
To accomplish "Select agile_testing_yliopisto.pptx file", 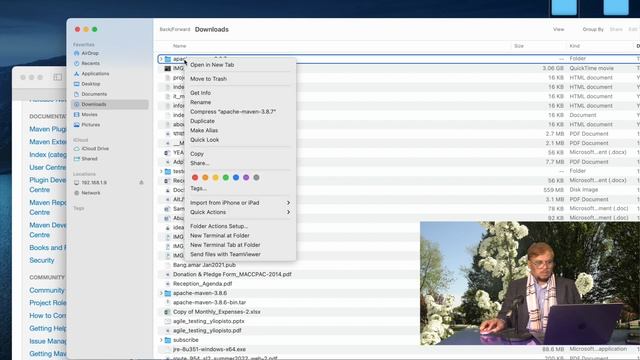I will [x=209, y=321].
